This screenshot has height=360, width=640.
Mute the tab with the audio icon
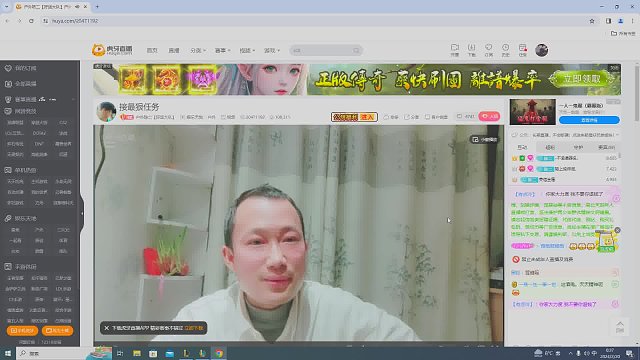tap(77, 7)
